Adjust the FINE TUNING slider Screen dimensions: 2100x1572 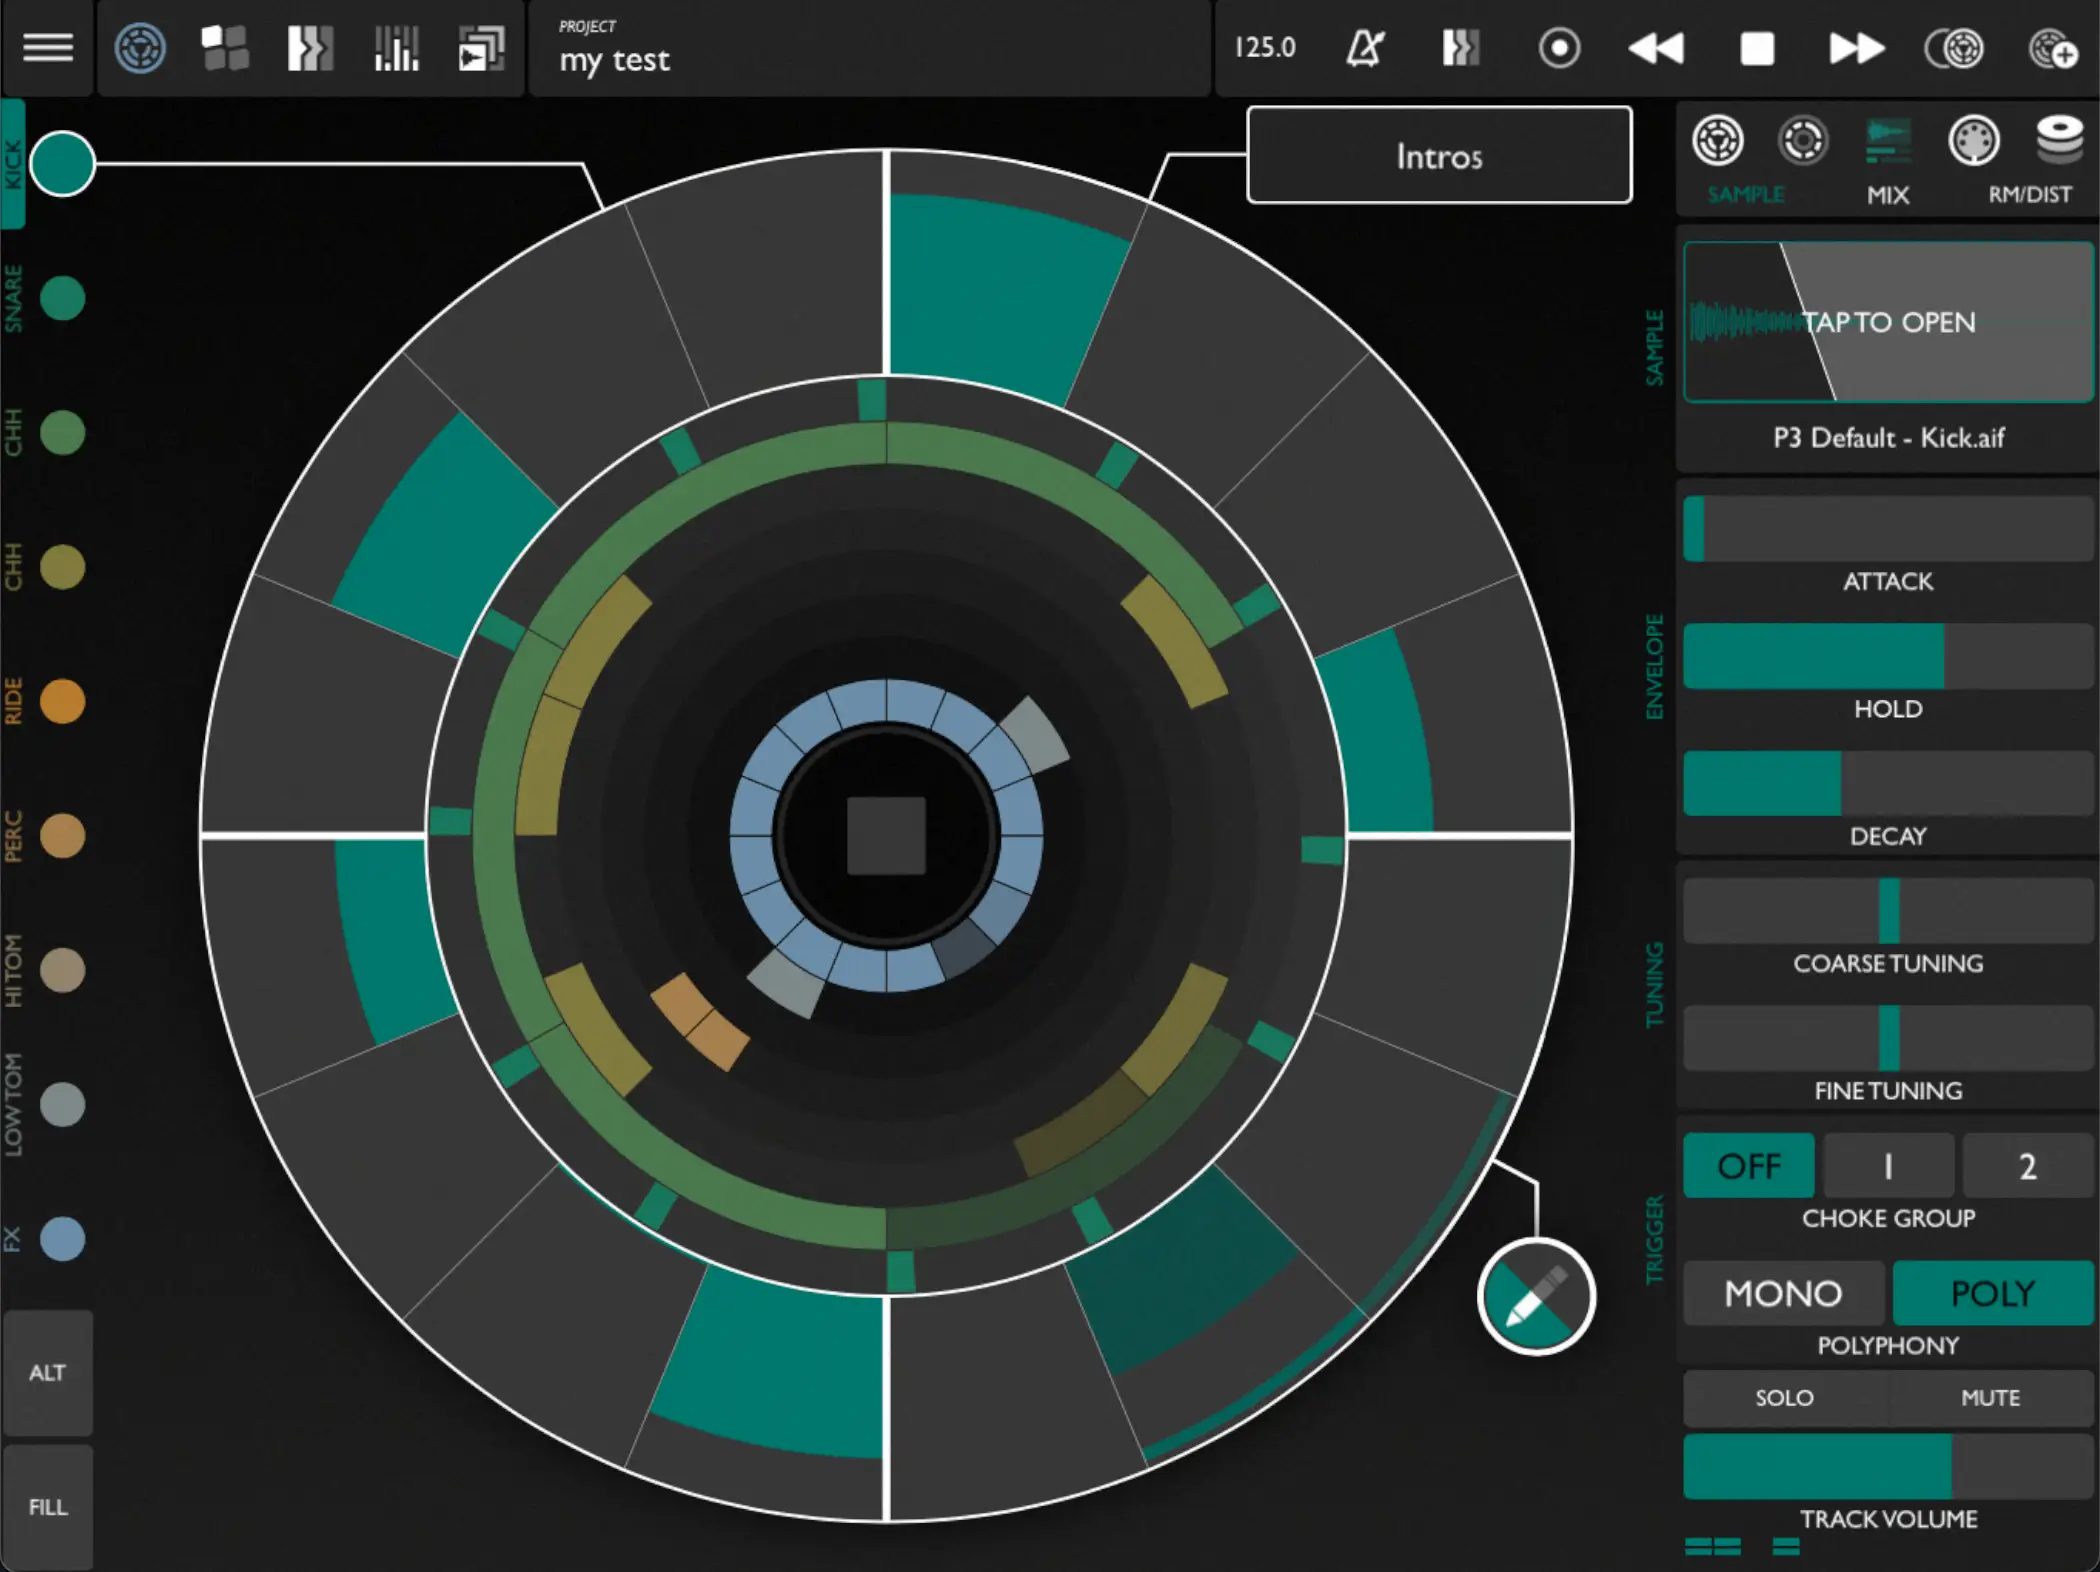[1888, 1038]
